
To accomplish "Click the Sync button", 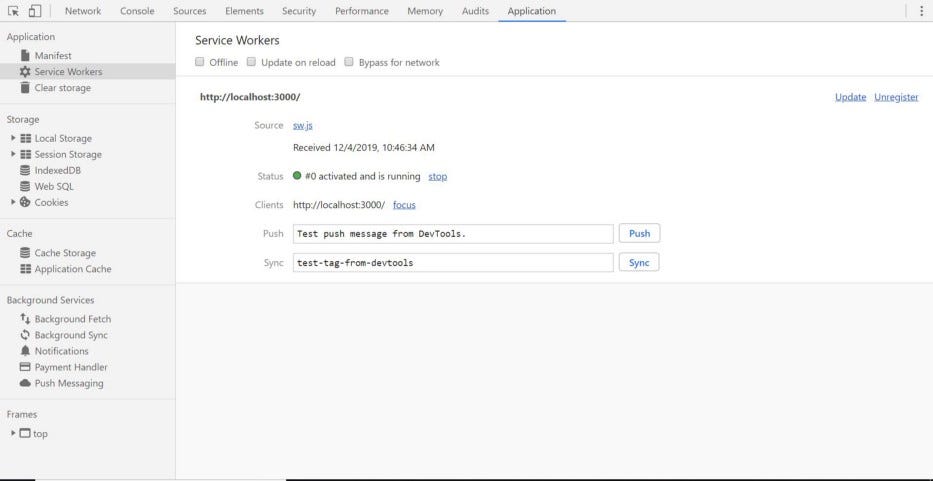I will [x=639, y=263].
